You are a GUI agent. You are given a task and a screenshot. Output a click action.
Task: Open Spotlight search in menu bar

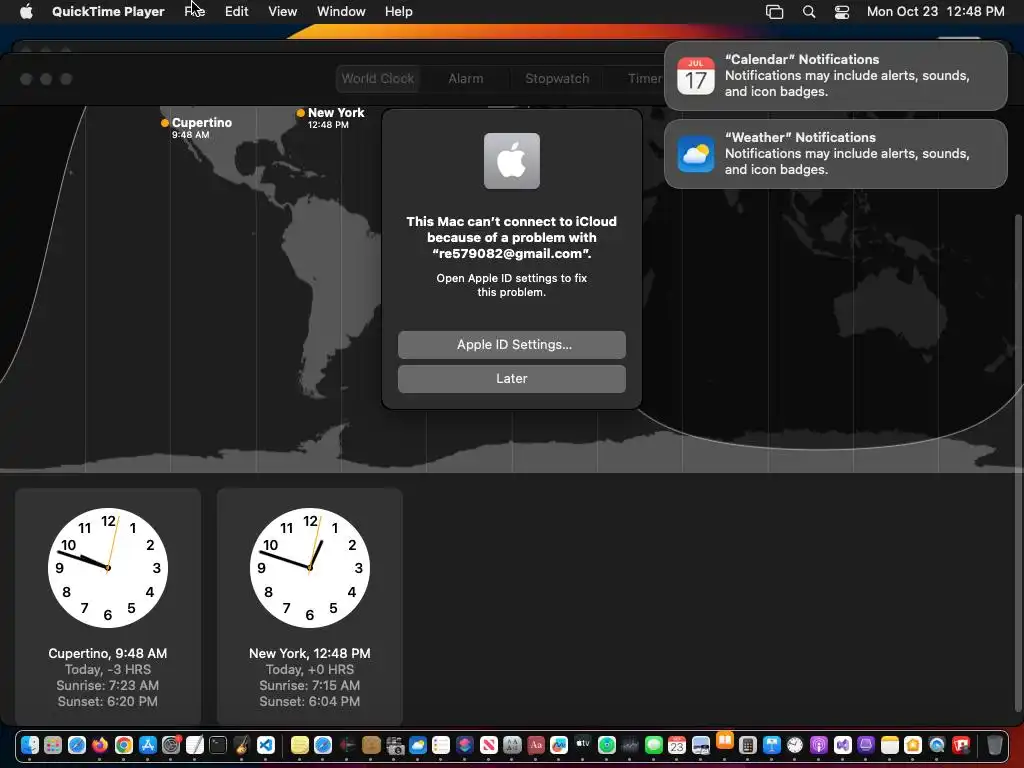808,11
